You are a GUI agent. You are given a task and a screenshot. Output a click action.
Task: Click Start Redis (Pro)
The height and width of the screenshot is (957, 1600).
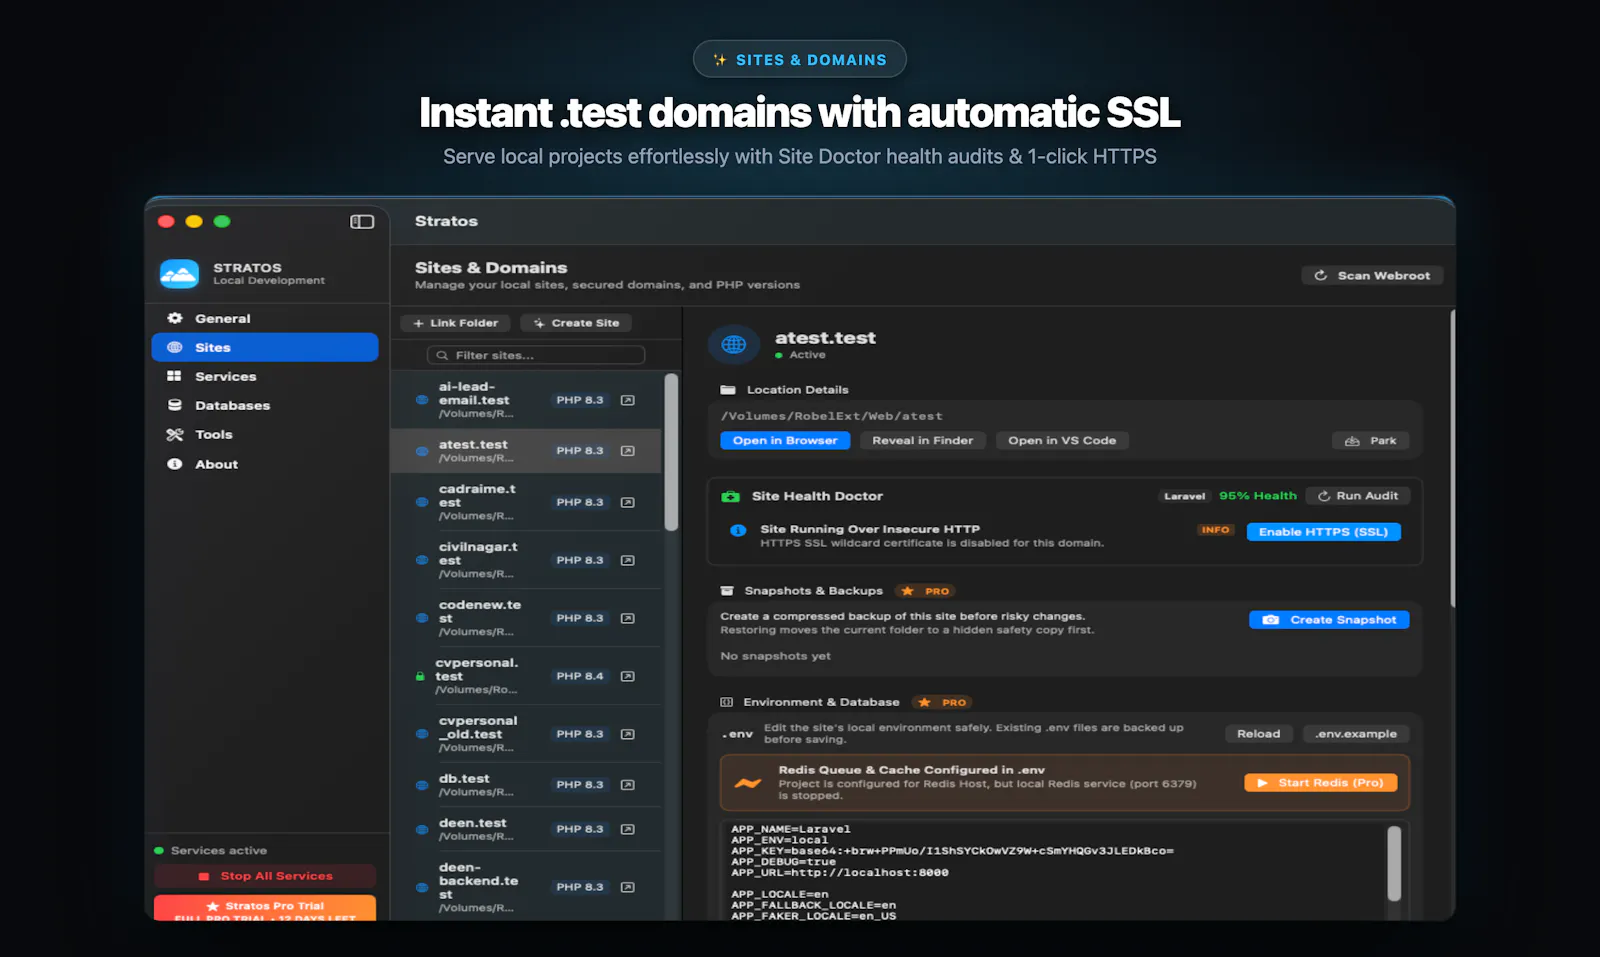(1321, 783)
